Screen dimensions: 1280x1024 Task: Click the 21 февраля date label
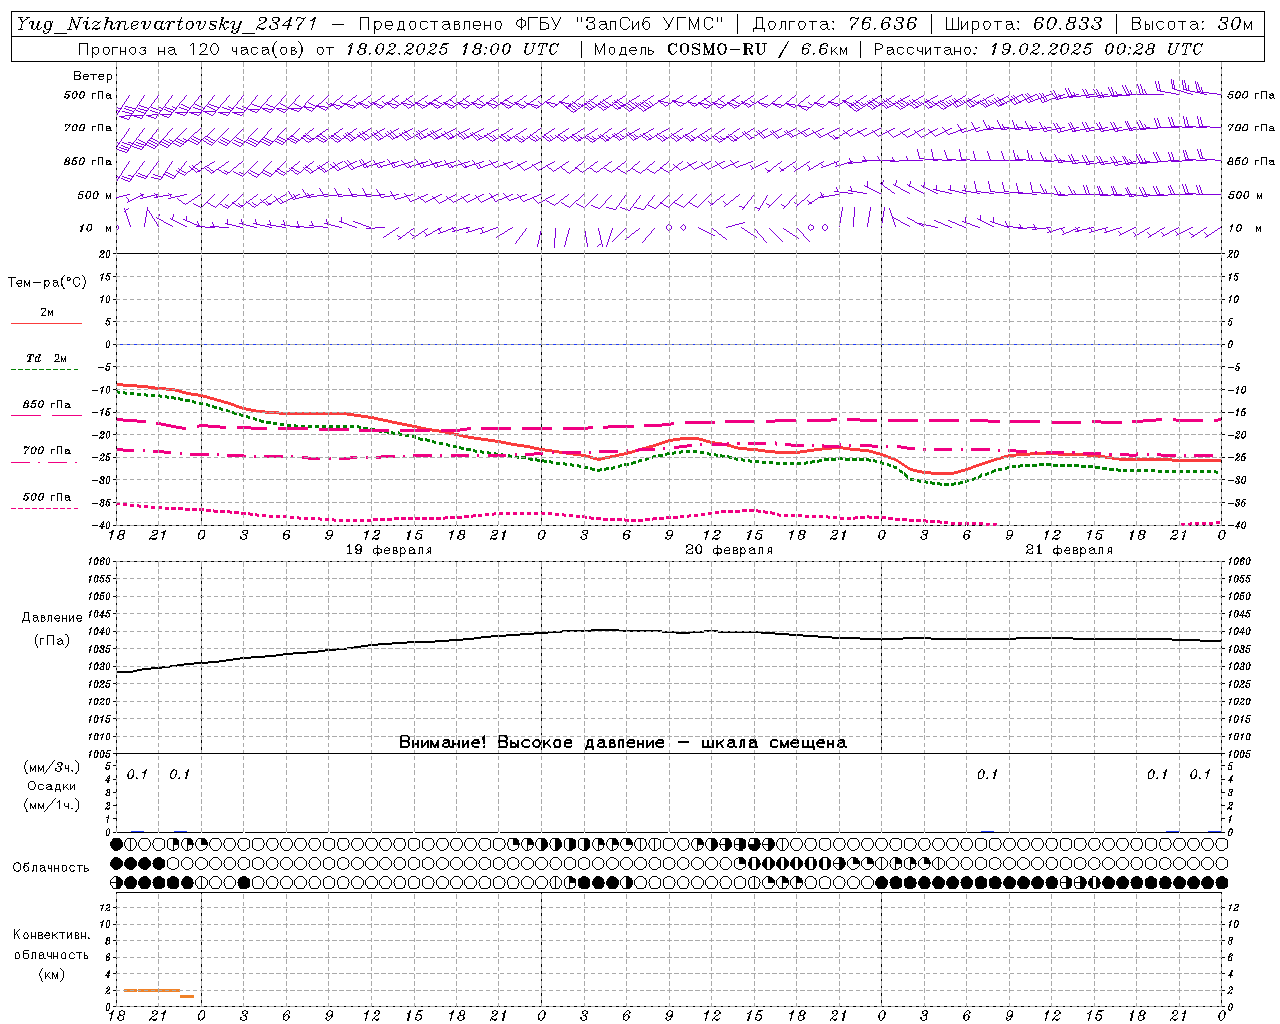tap(1069, 550)
